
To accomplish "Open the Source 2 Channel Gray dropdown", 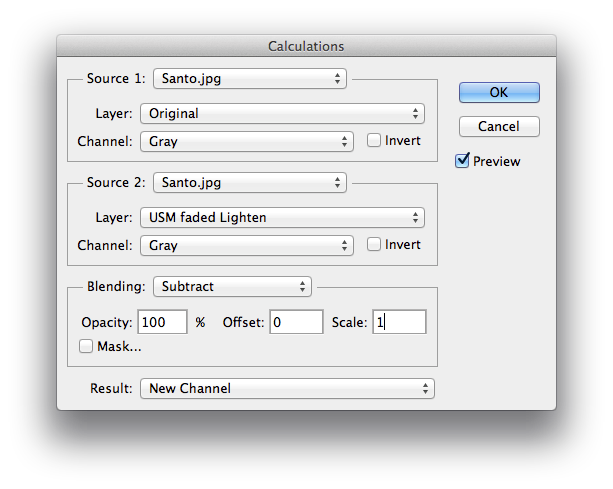I will click(247, 245).
